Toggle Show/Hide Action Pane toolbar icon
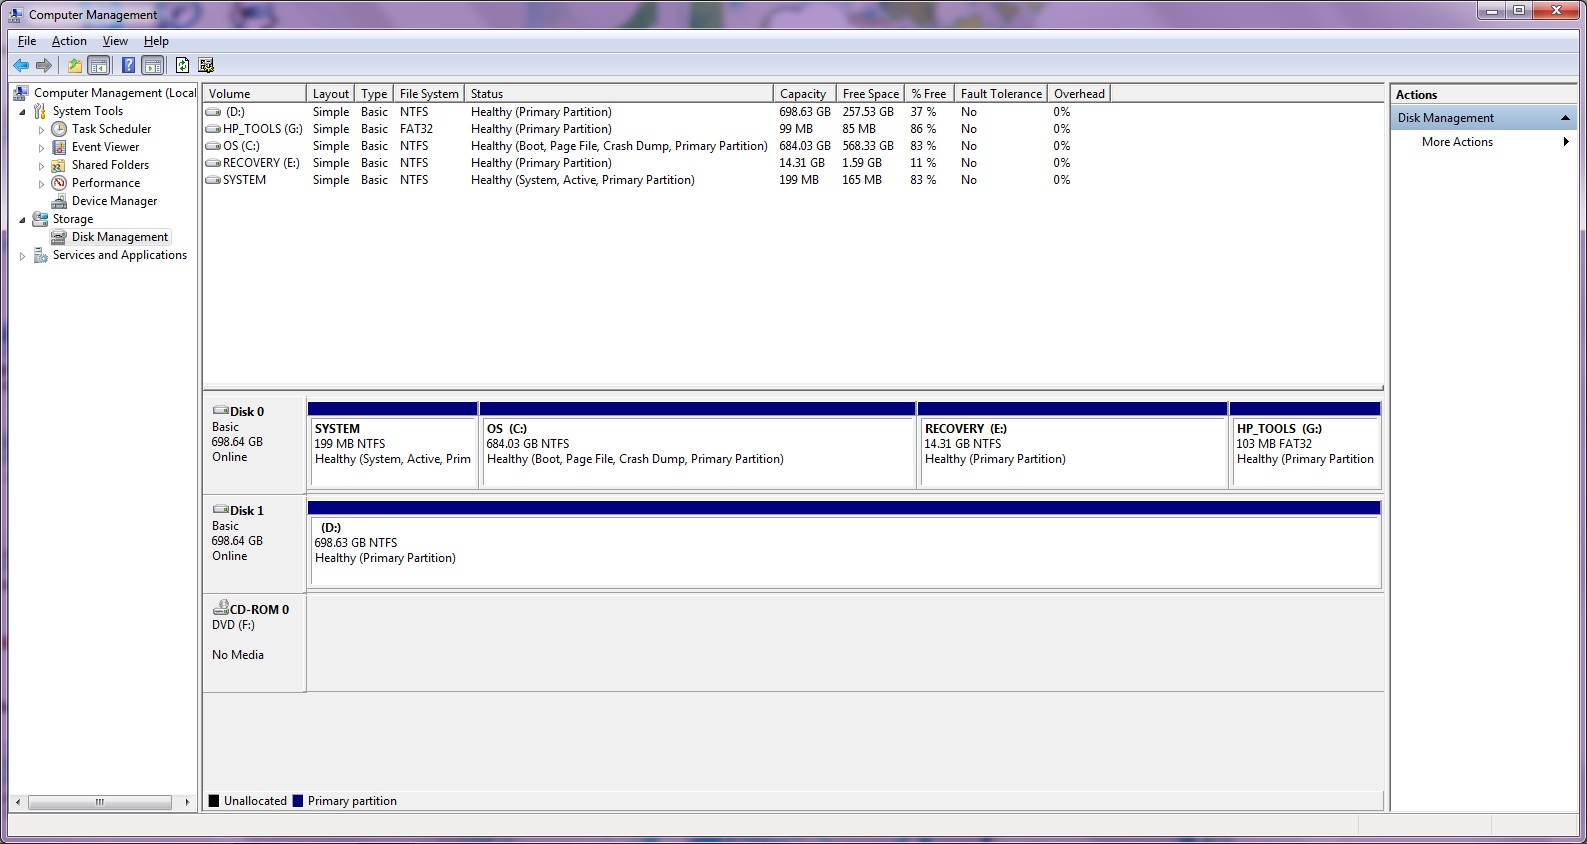1587x844 pixels. [153, 65]
